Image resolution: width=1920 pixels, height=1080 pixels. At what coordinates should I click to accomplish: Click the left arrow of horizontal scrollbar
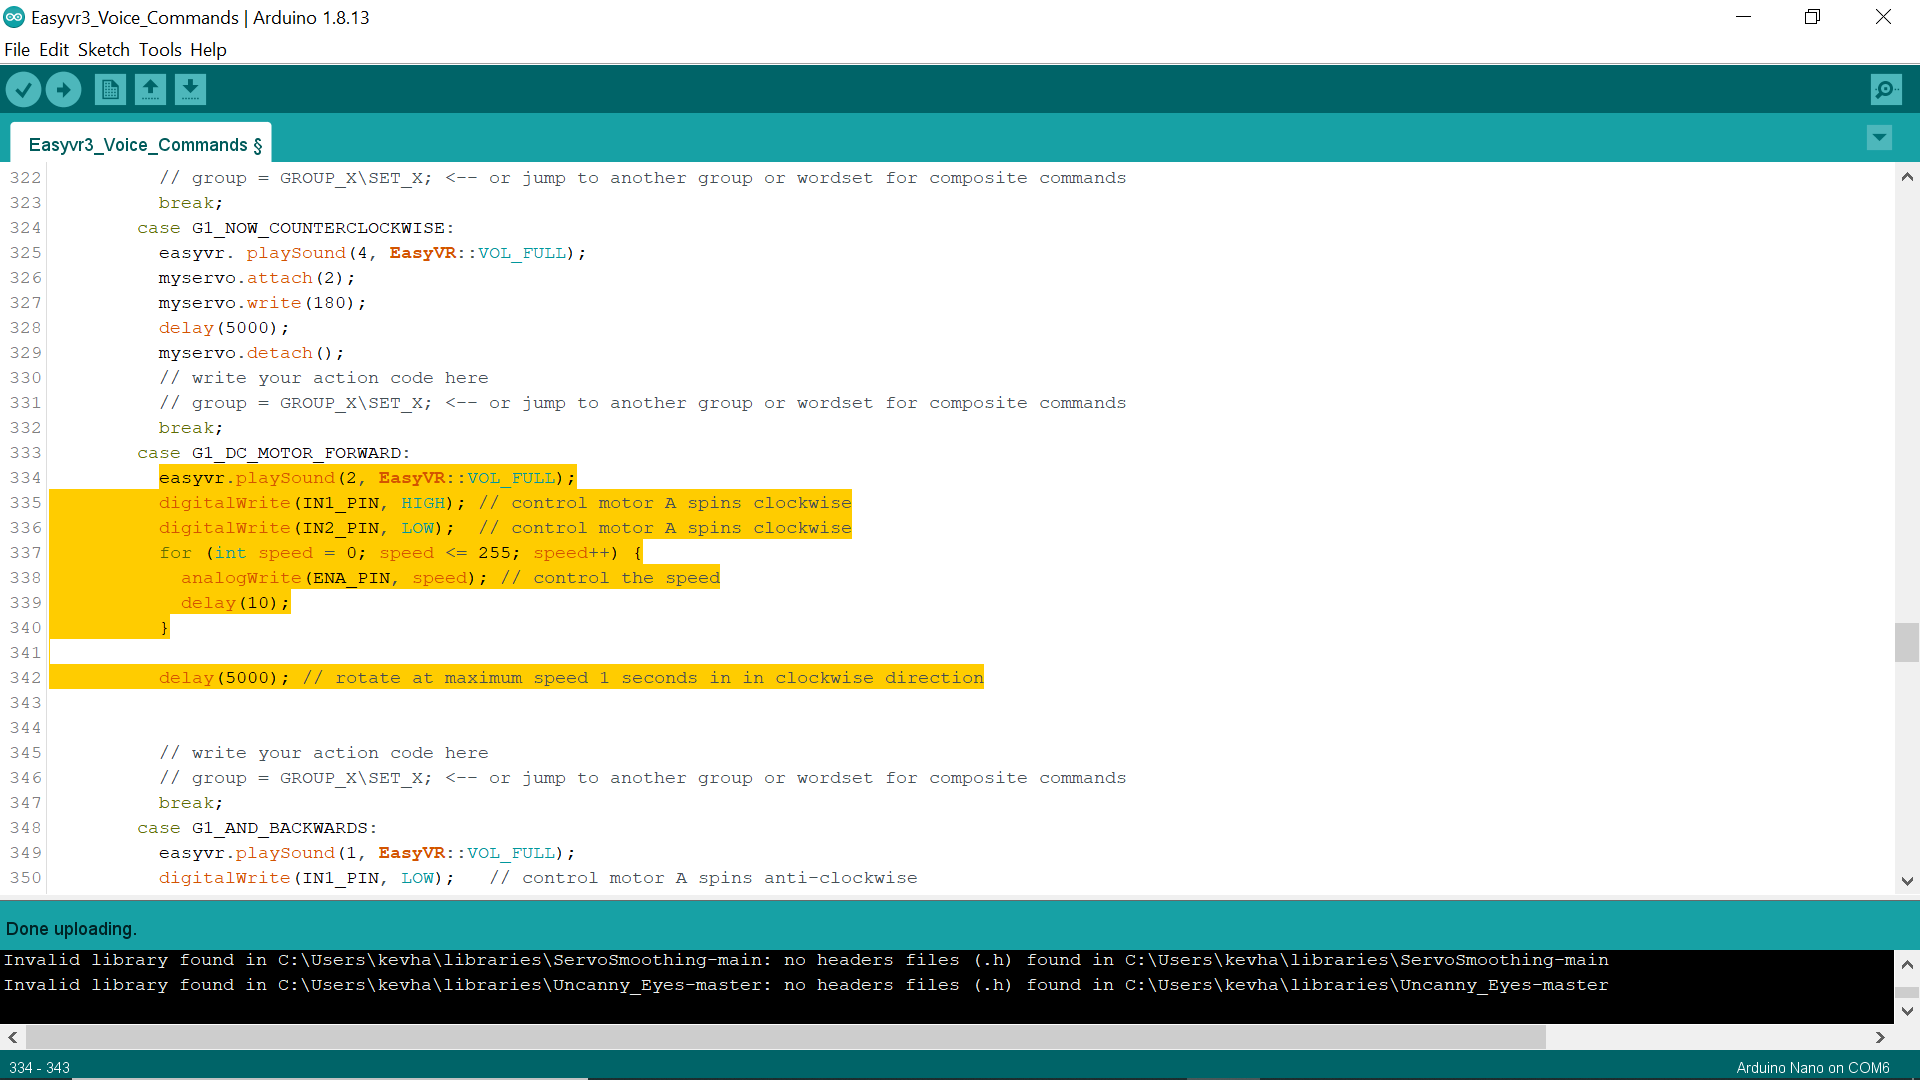11,1038
